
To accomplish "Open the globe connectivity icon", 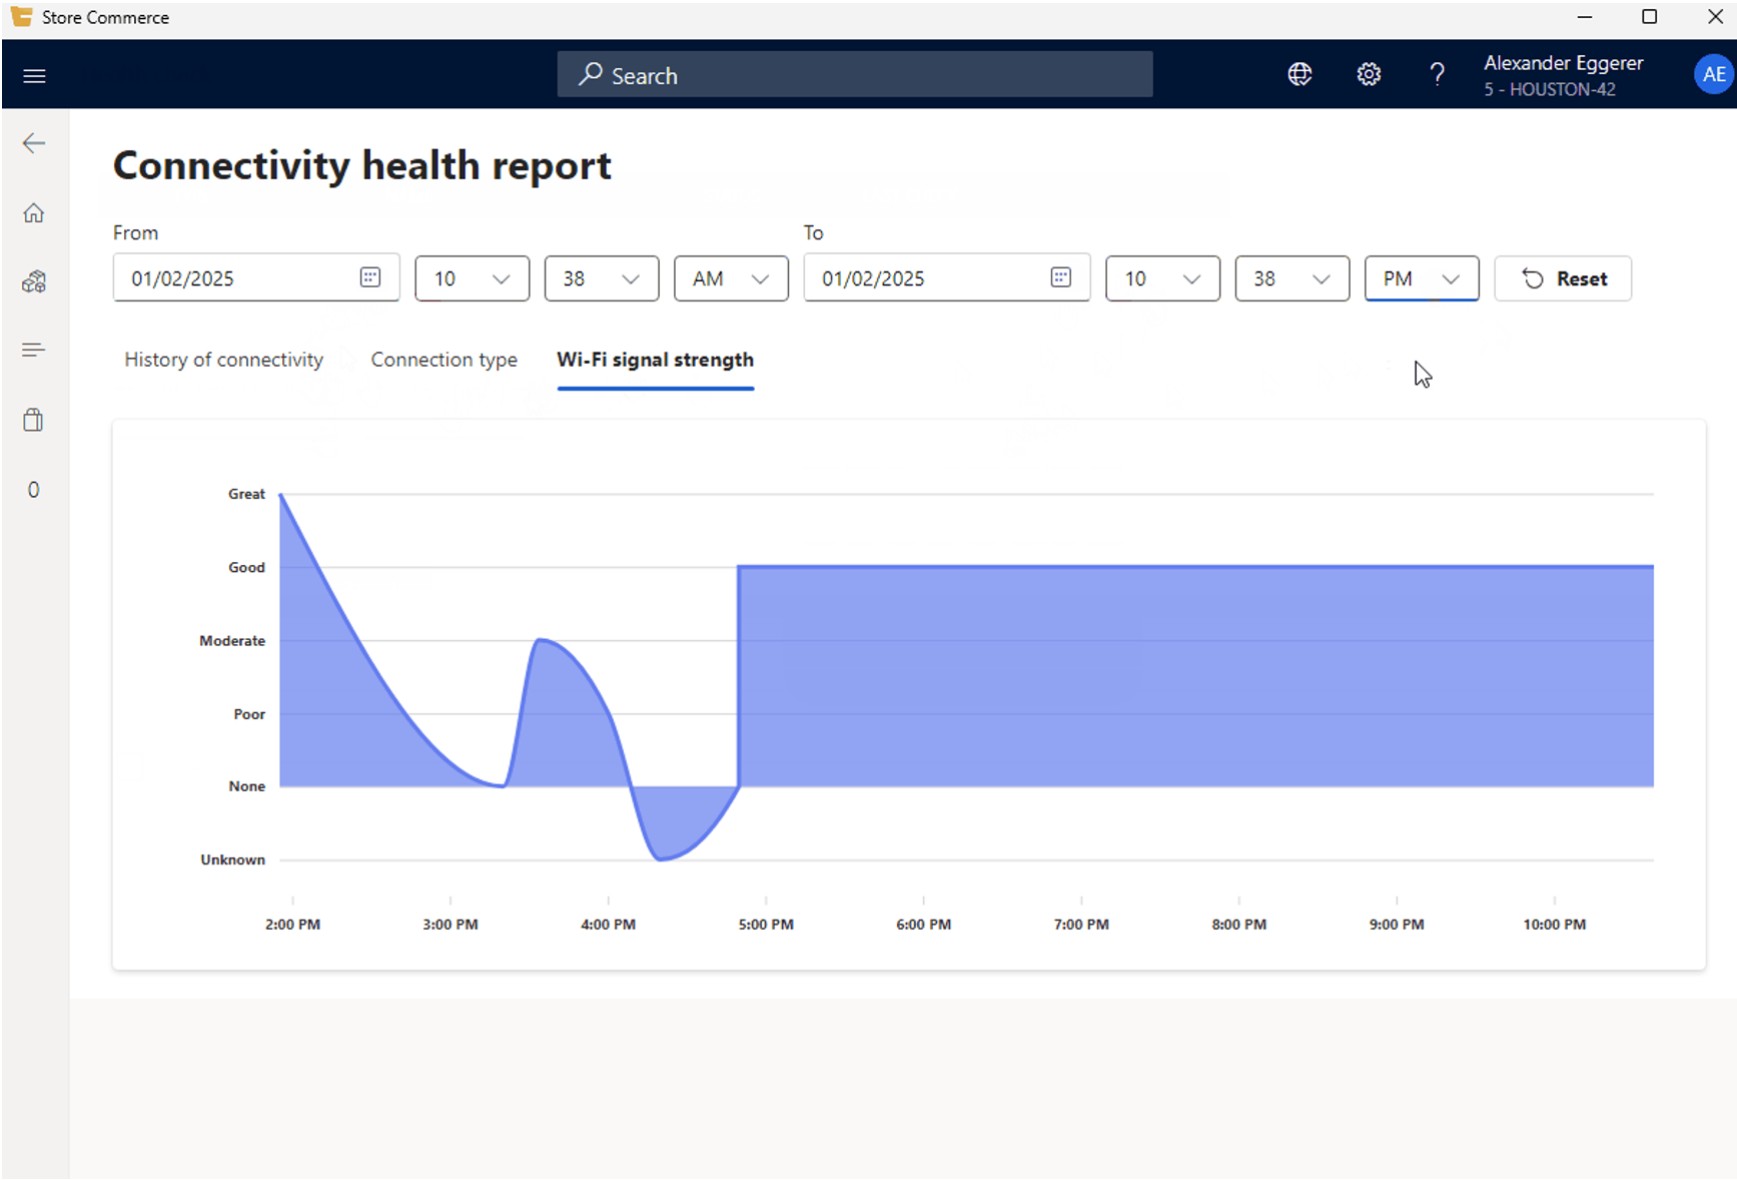I will coord(1300,74).
